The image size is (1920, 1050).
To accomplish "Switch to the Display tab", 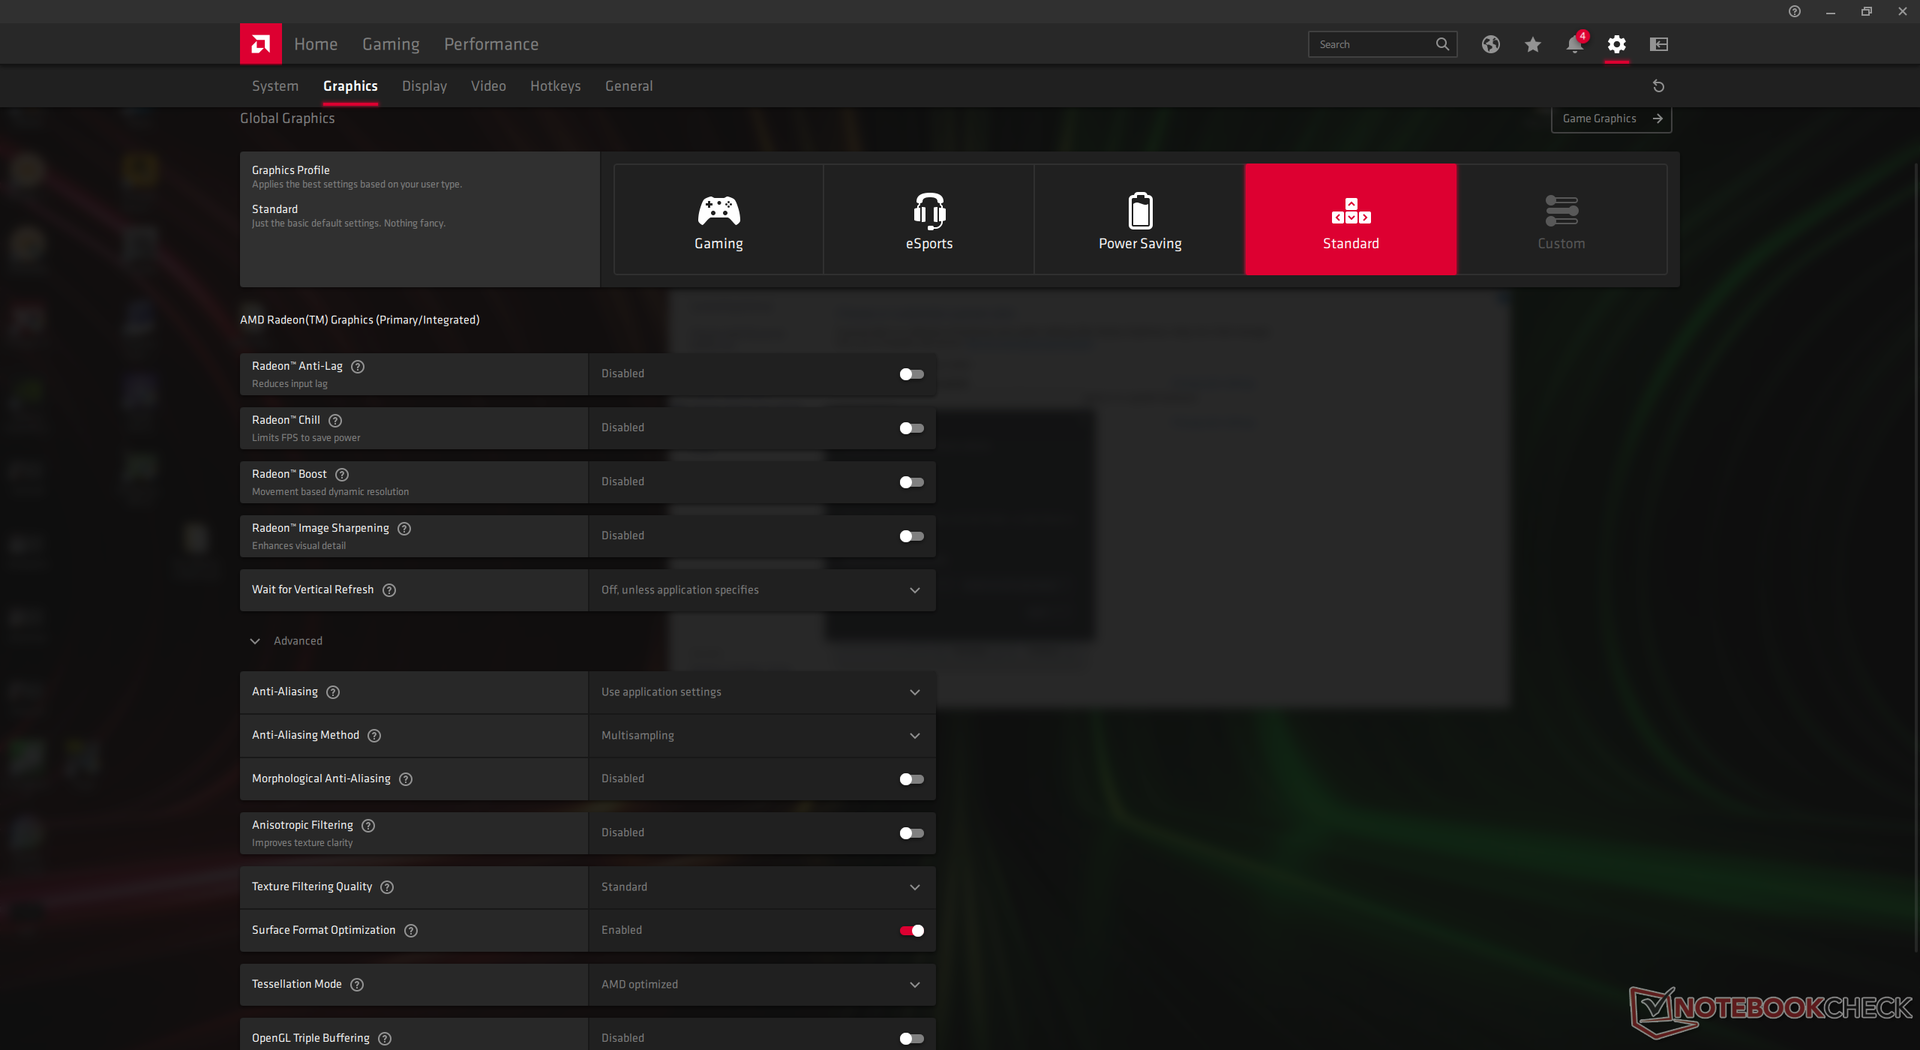I will coord(424,86).
